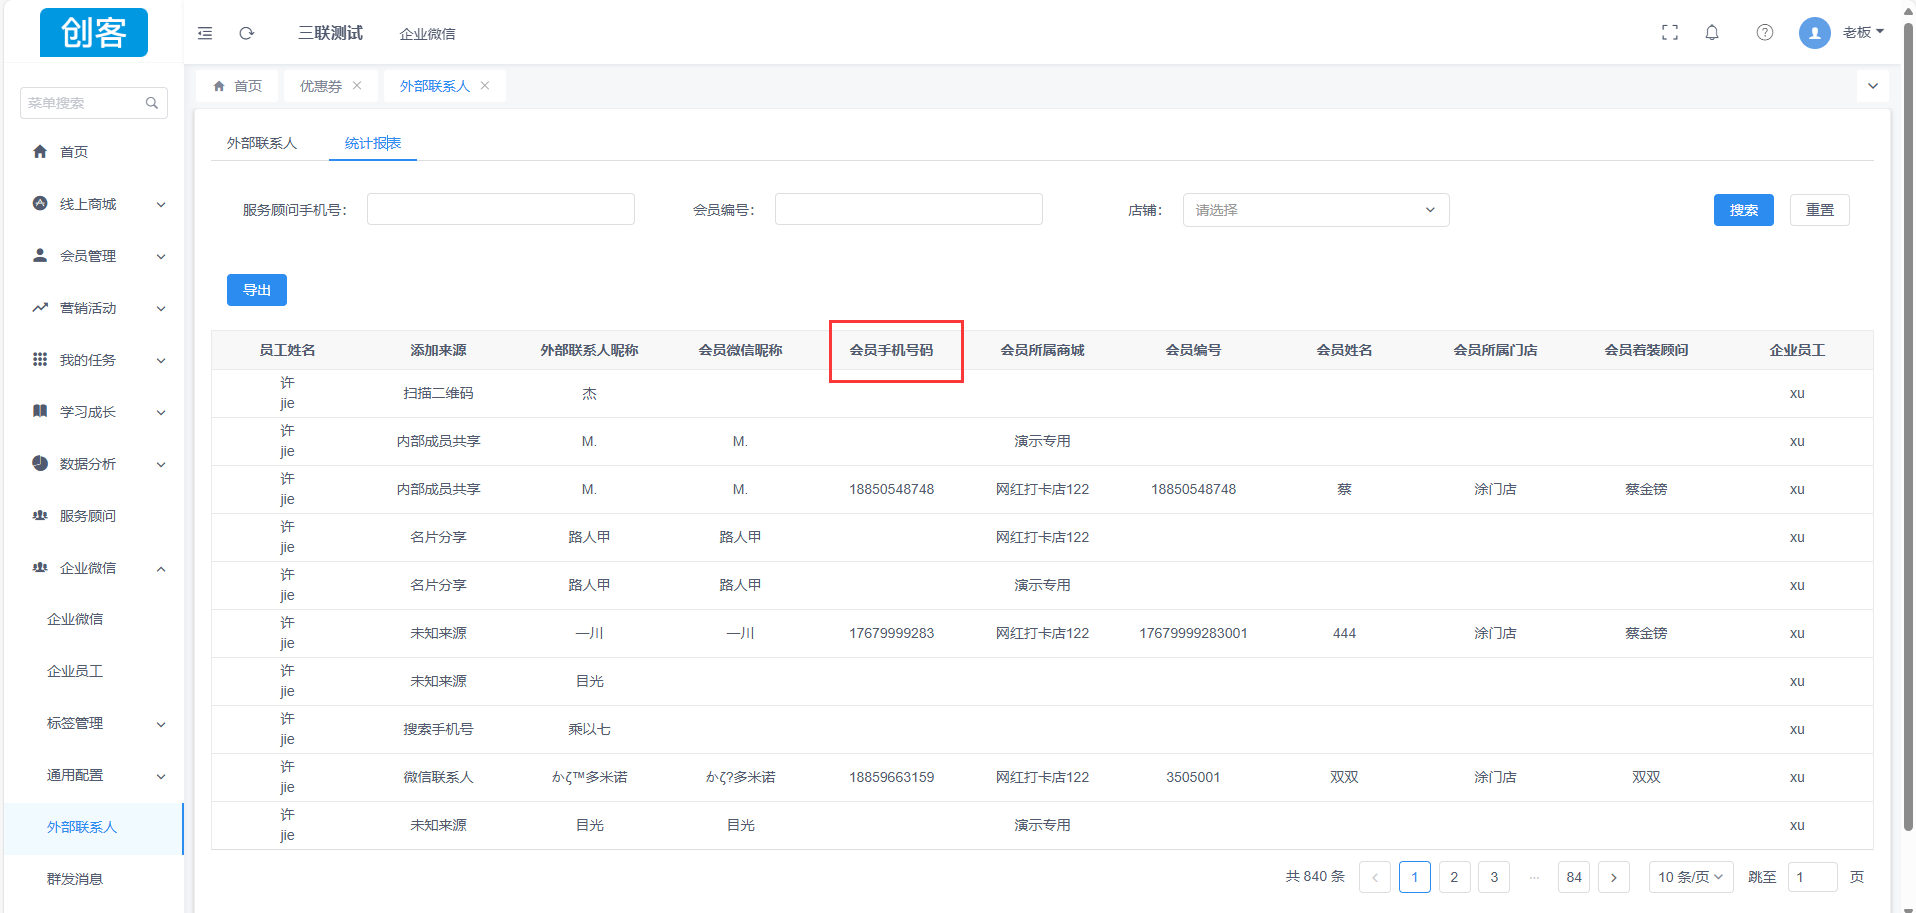Click the 搜索 button
The image size is (1916, 913).
coord(1744,210)
